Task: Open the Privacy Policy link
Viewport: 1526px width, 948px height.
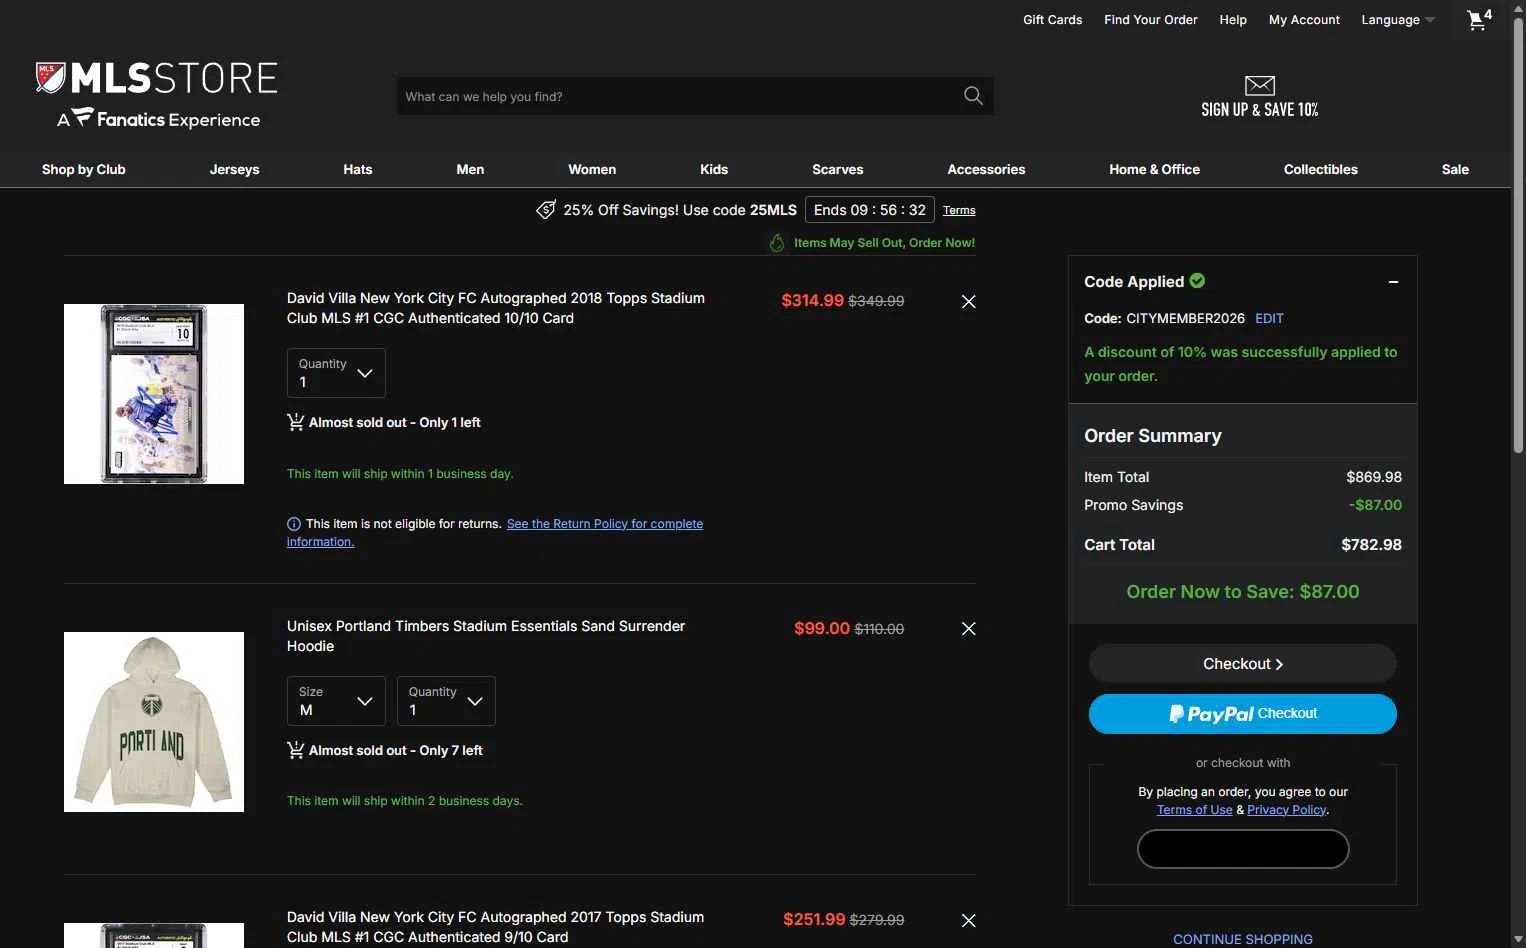Action: 1287,810
